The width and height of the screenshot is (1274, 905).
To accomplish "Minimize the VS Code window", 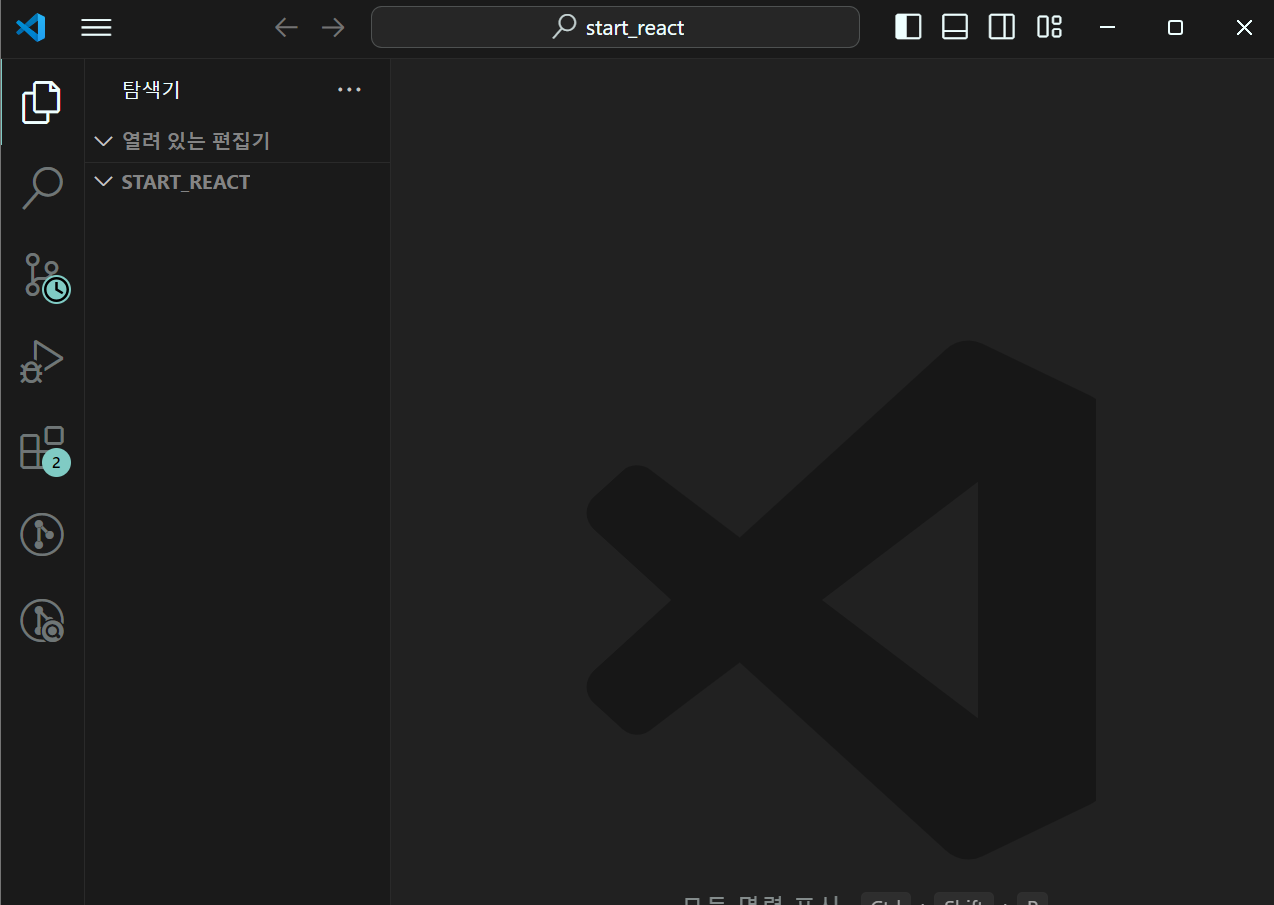I will pyautogui.click(x=1107, y=28).
